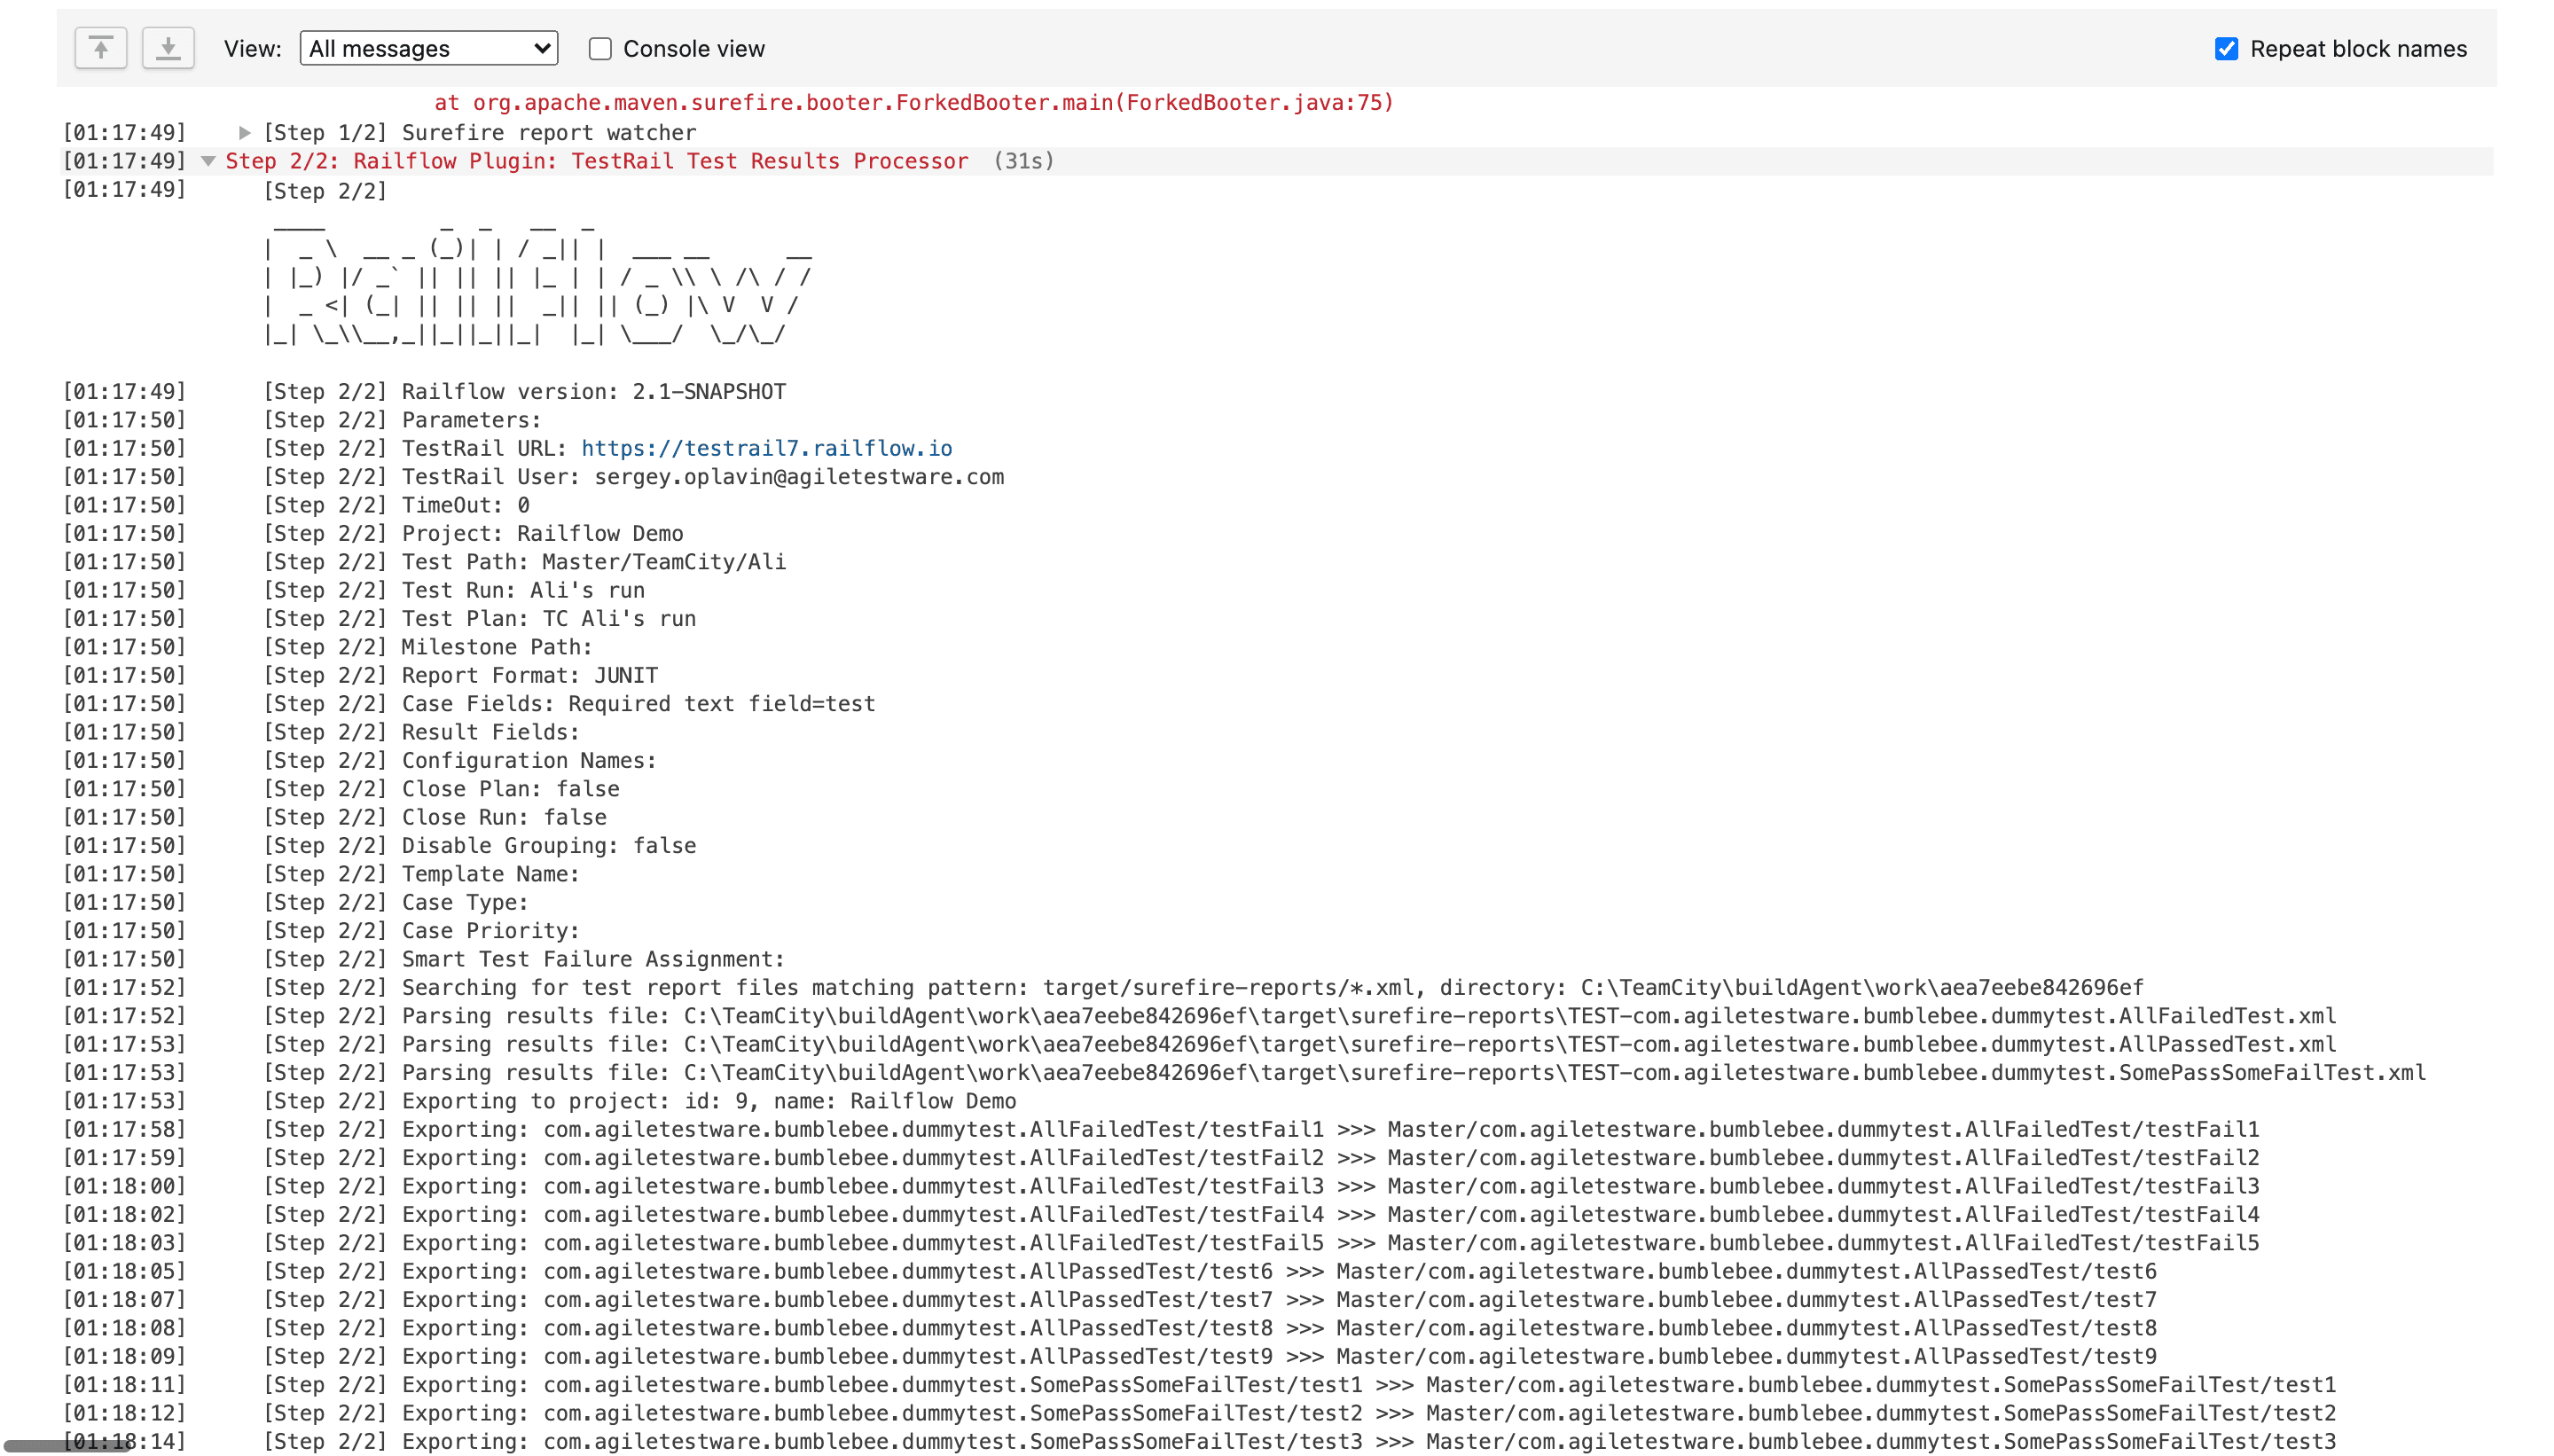Screen dimensions: 2554x1456
Task: Click the Report Format: JUNIT line
Action: pyautogui.click(x=530, y=676)
